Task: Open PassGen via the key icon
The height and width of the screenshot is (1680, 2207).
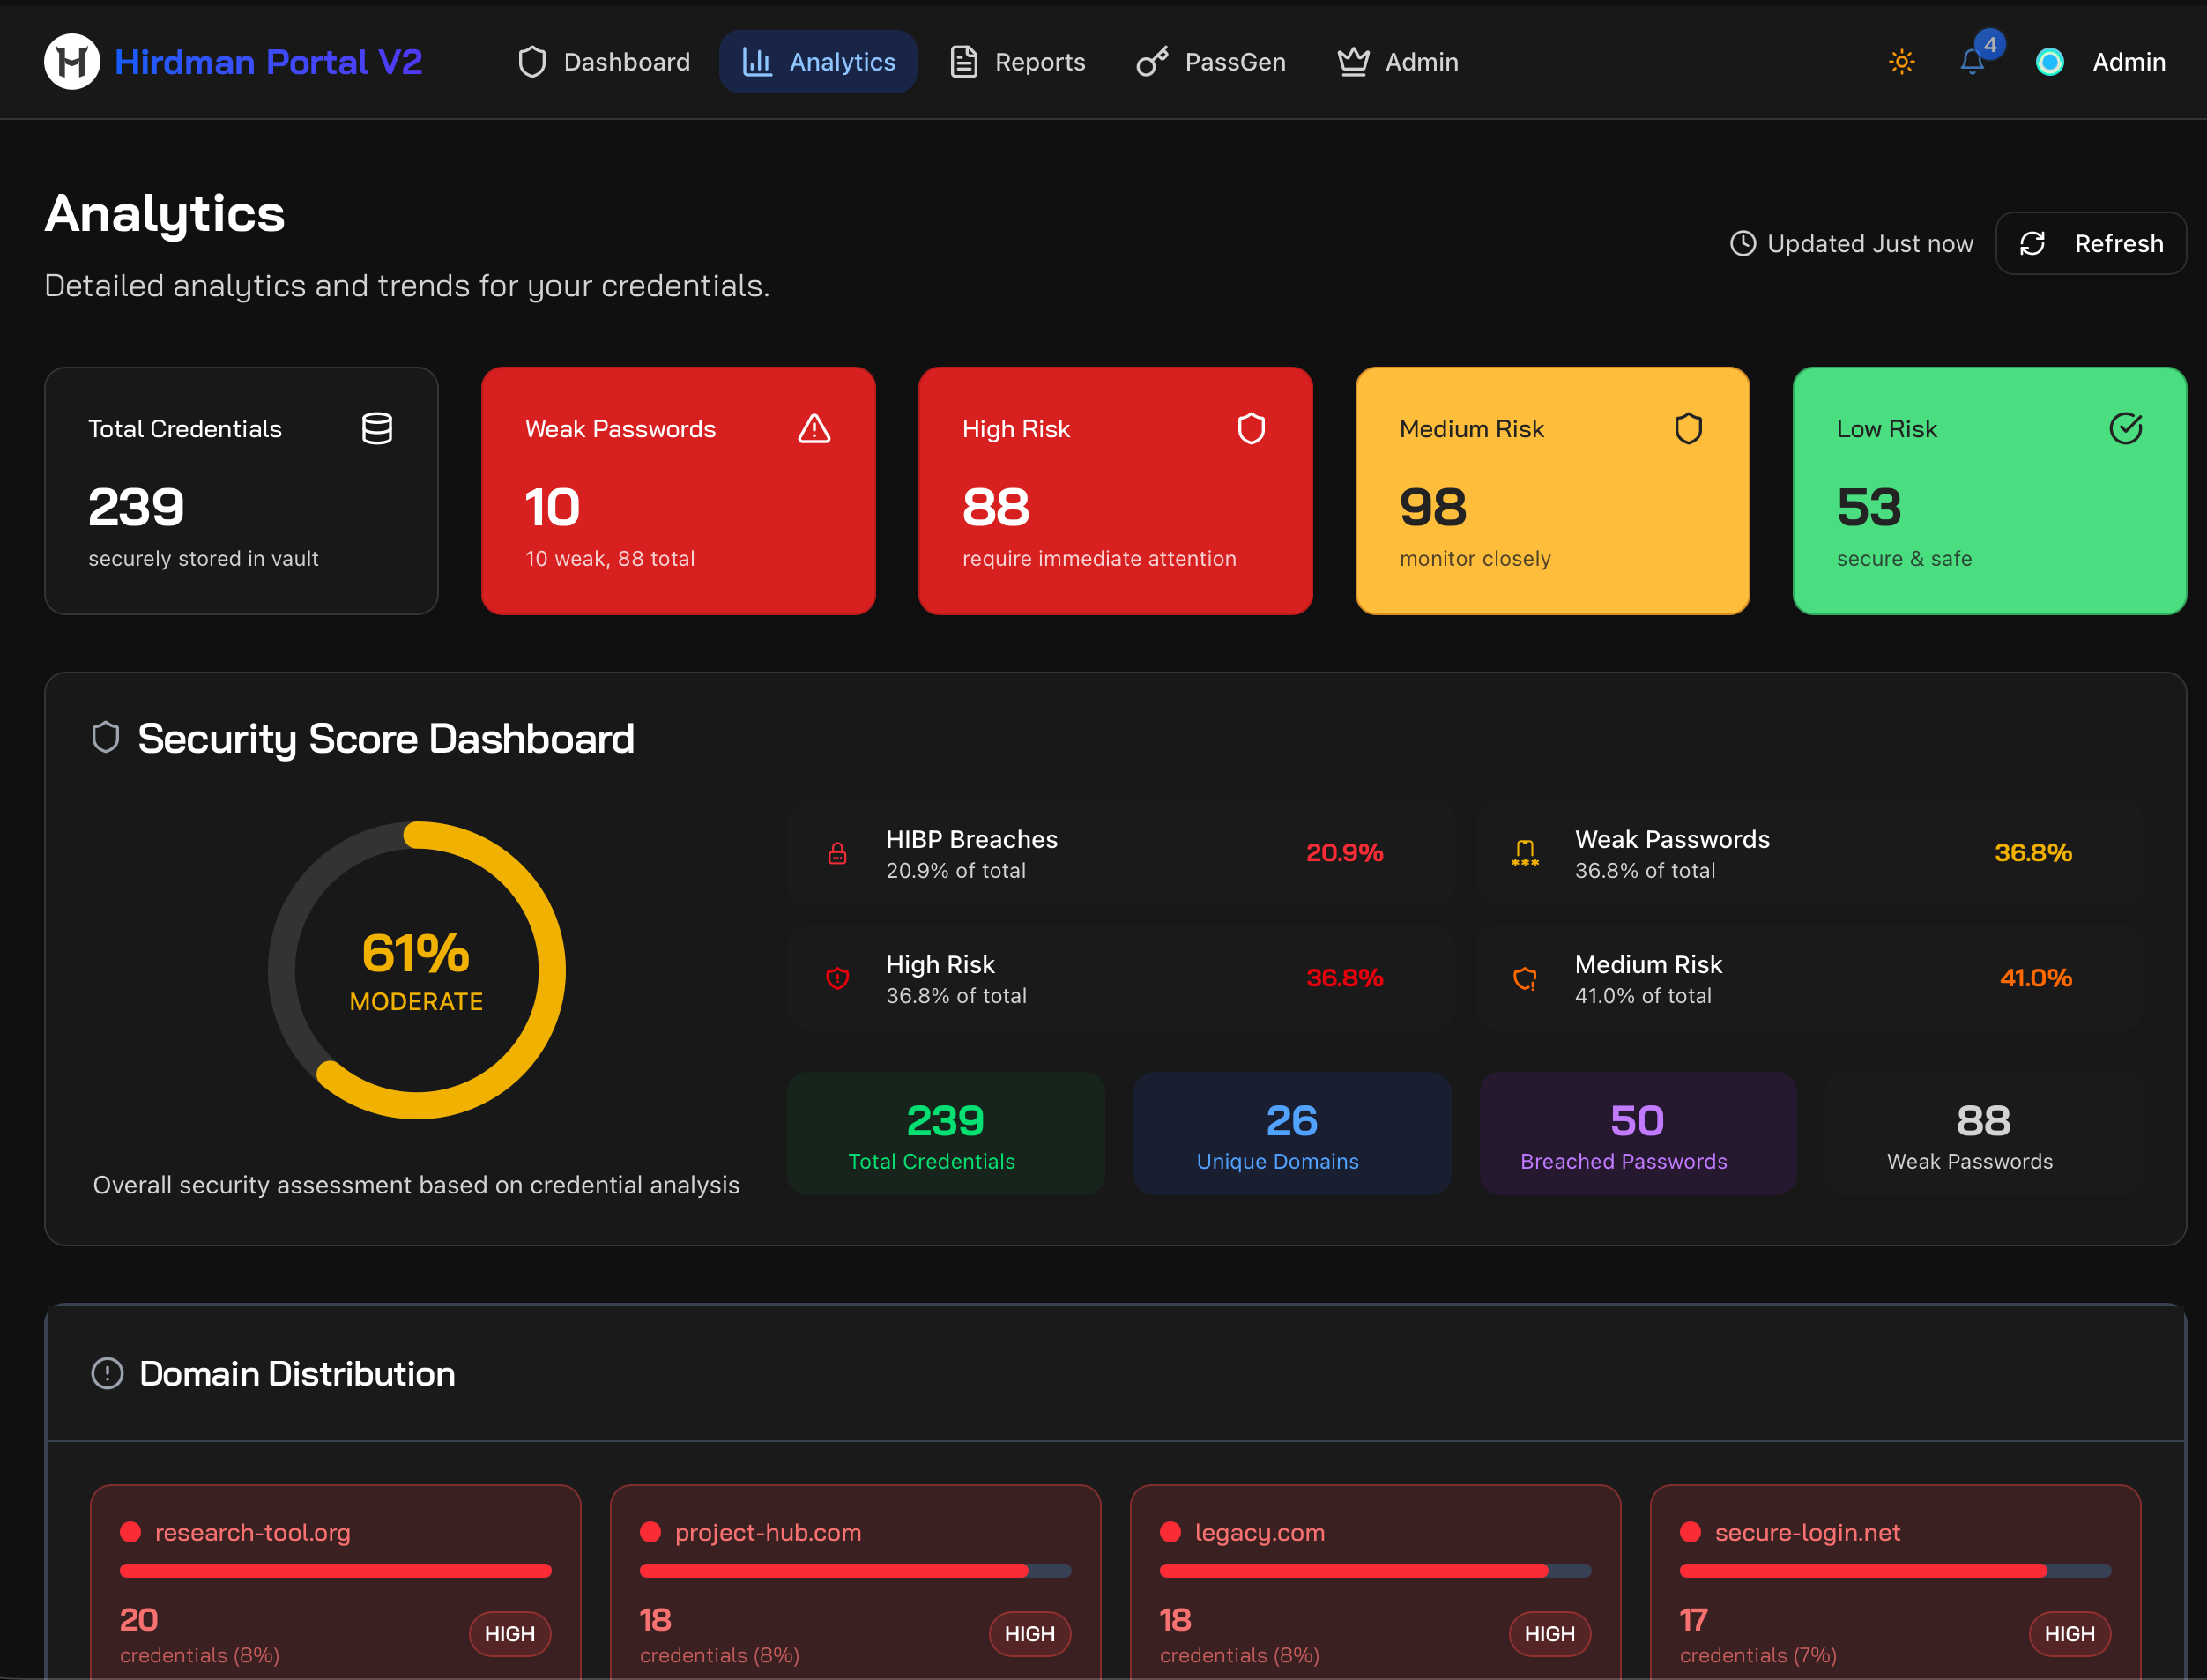Action: pyautogui.click(x=1151, y=61)
